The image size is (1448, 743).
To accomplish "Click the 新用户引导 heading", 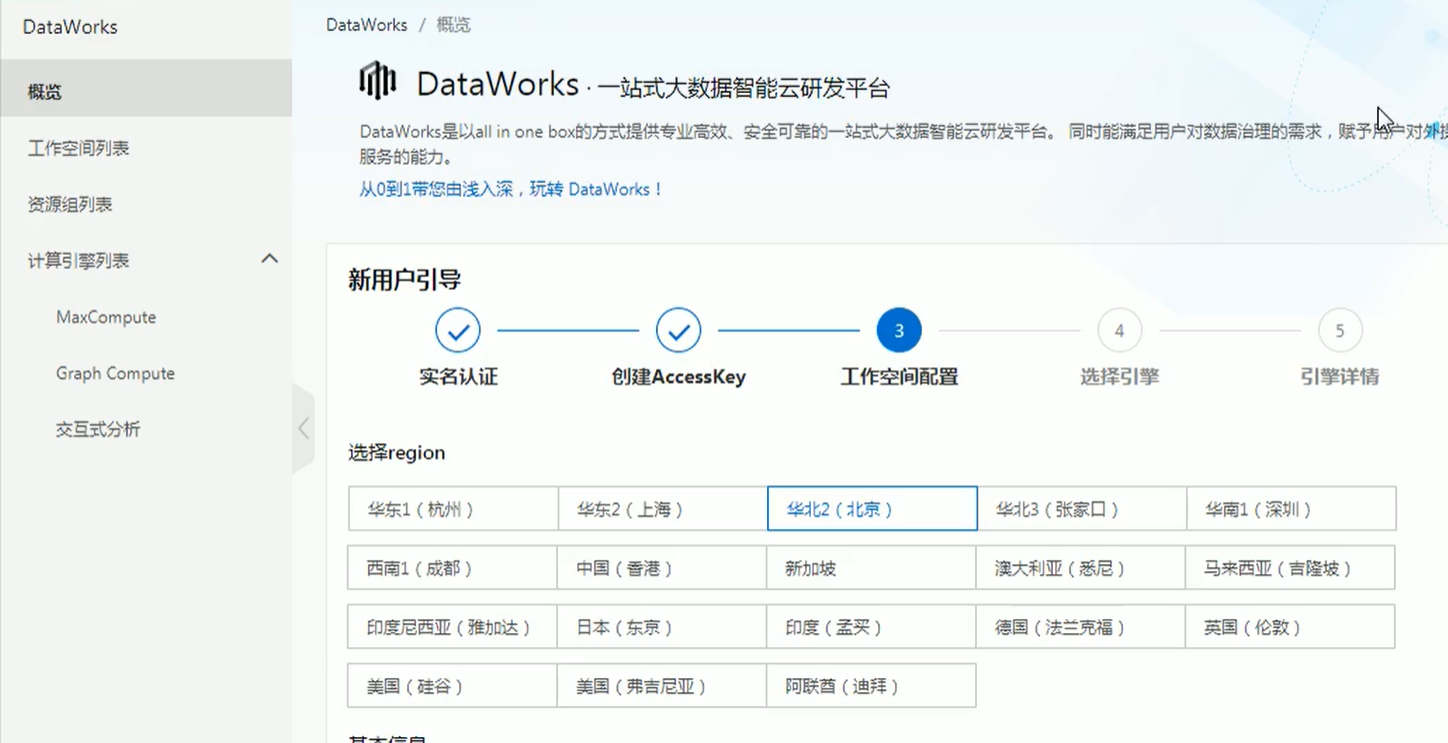I will [x=404, y=280].
